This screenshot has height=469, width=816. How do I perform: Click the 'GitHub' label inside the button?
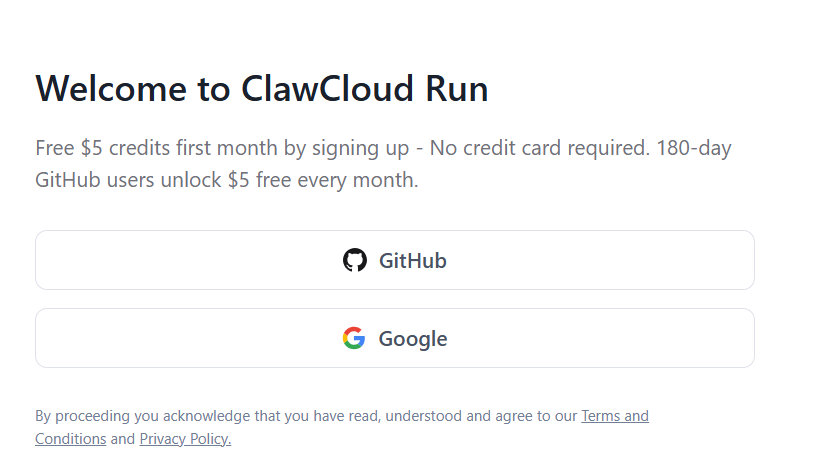[413, 261]
